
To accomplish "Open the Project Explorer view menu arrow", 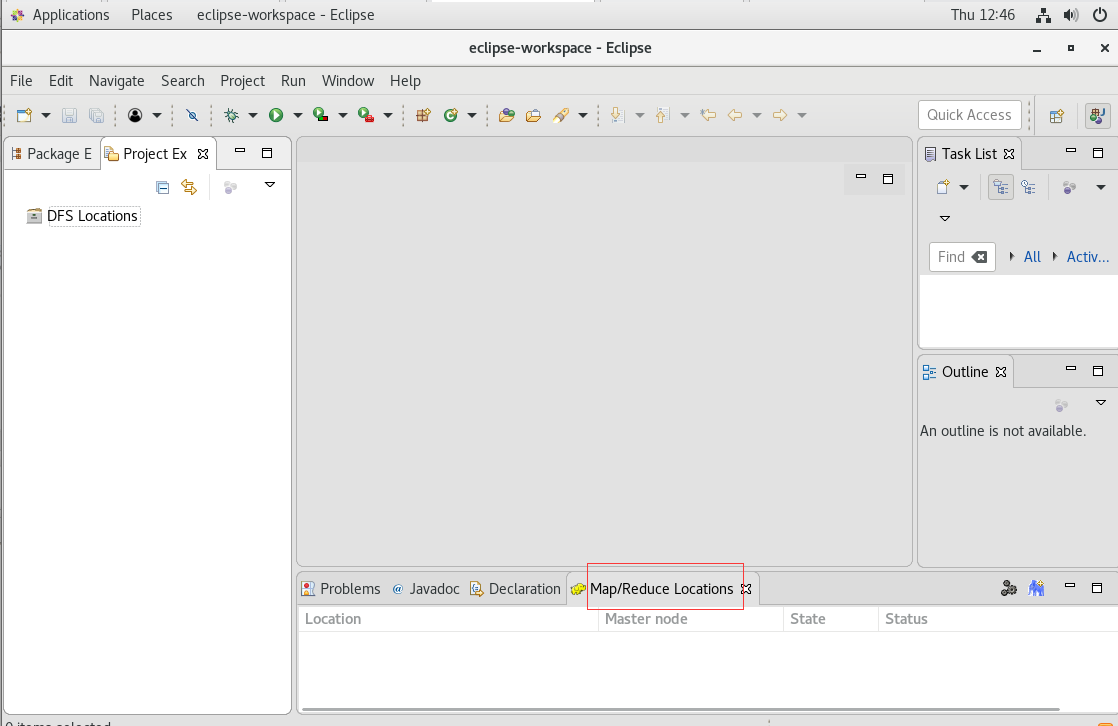I will 270,185.
